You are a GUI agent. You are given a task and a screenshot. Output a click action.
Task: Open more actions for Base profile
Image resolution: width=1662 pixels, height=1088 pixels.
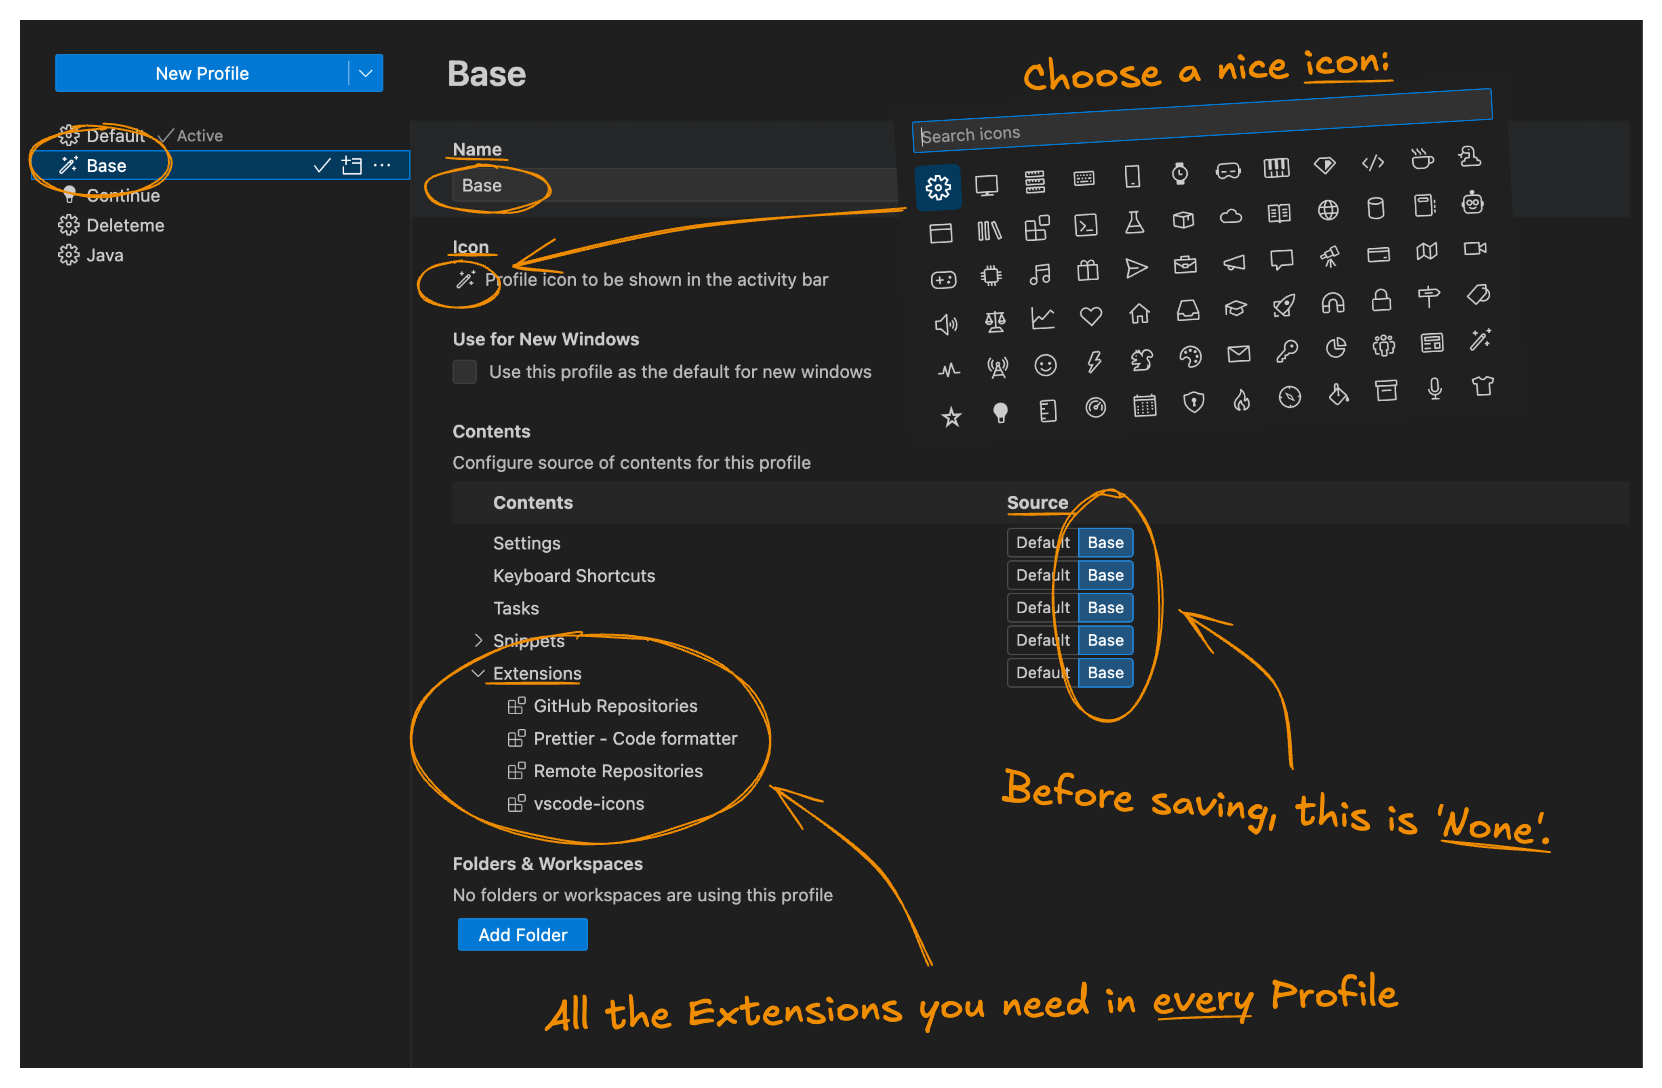point(382,166)
